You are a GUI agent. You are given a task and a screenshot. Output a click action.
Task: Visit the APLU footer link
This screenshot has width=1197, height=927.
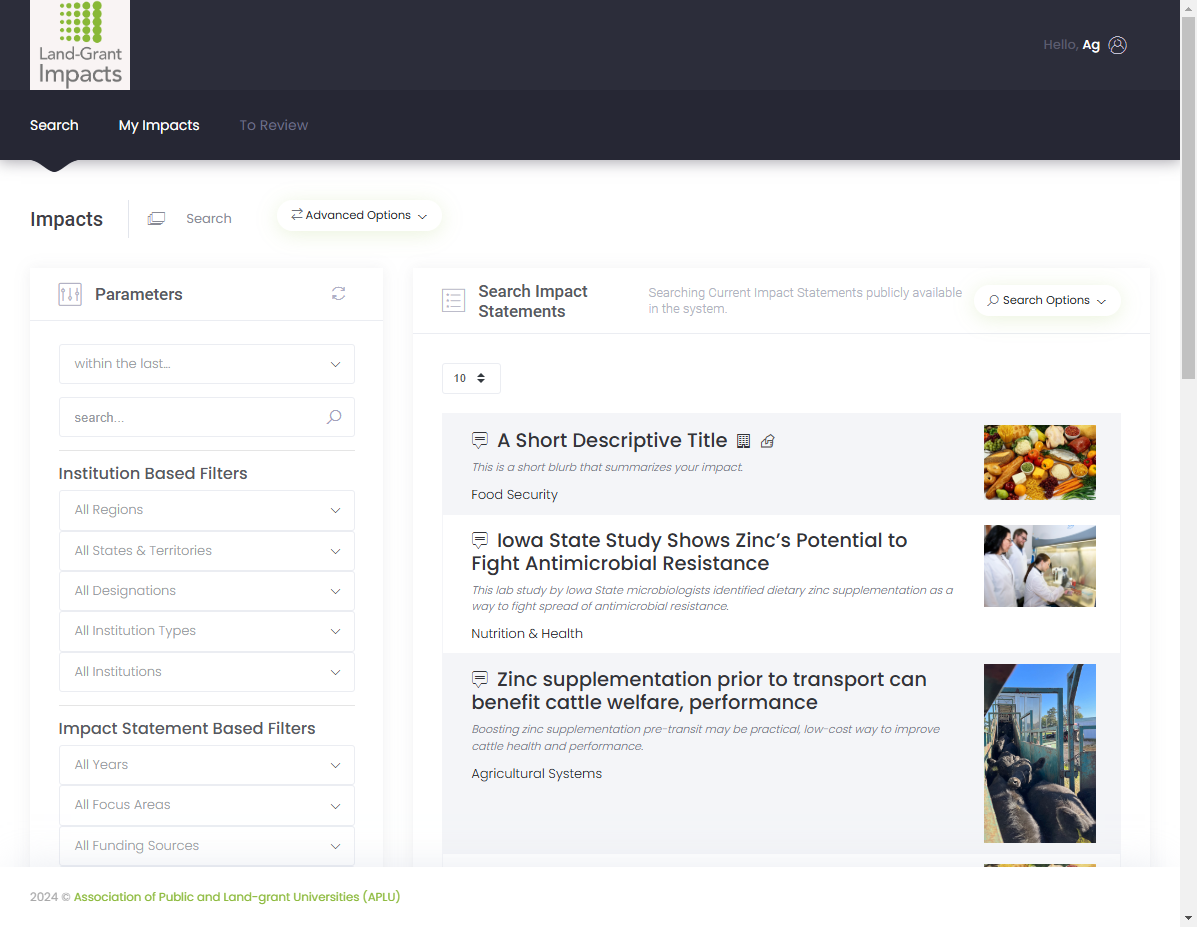click(237, 896)
